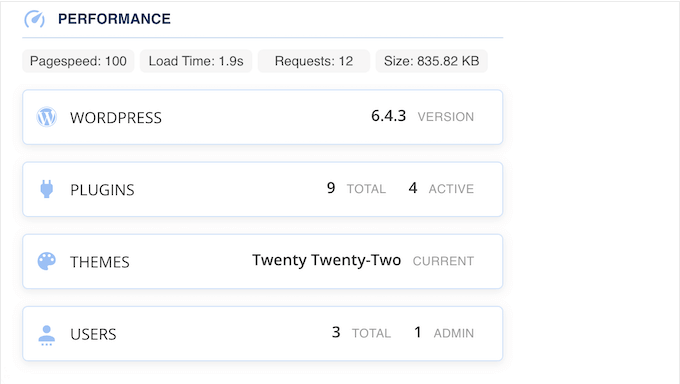680x384 pixels.
Task: Click the PERFORMANCE heading text
Action: pos(114,19)
